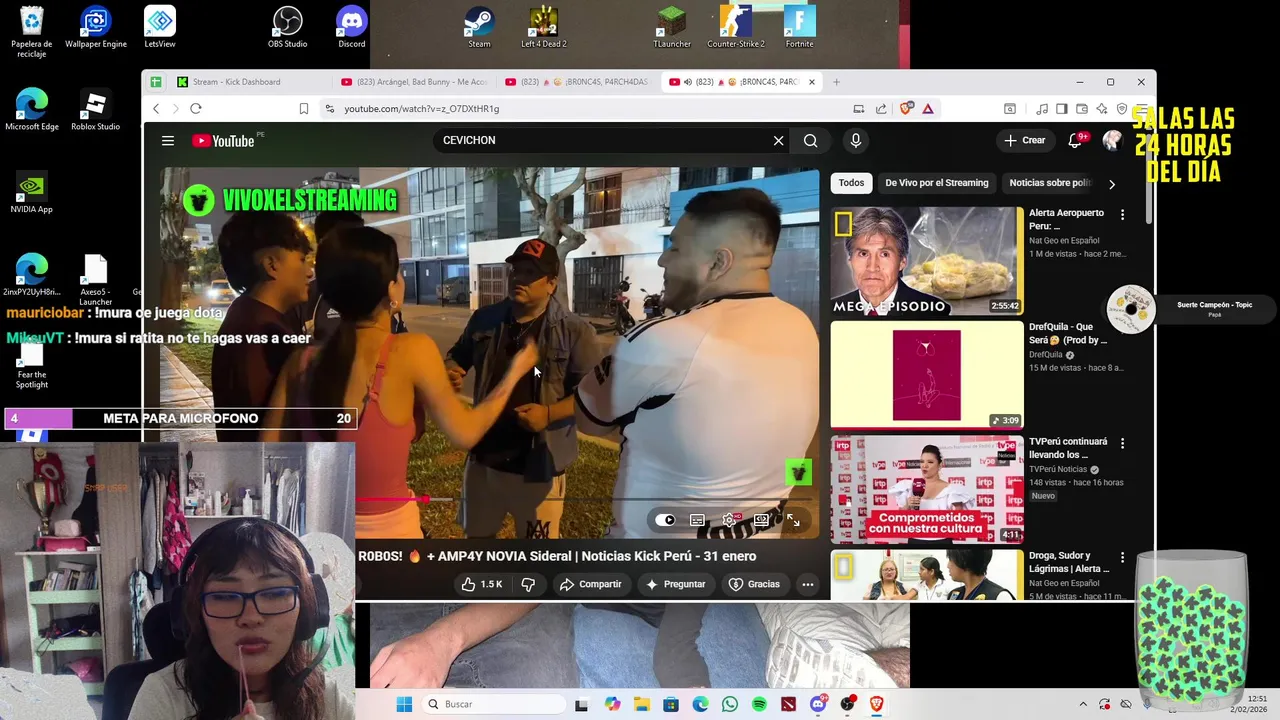Start voice search with the microphone
This screenshot has height=720, width=1280.
click(x=855, y=141)
